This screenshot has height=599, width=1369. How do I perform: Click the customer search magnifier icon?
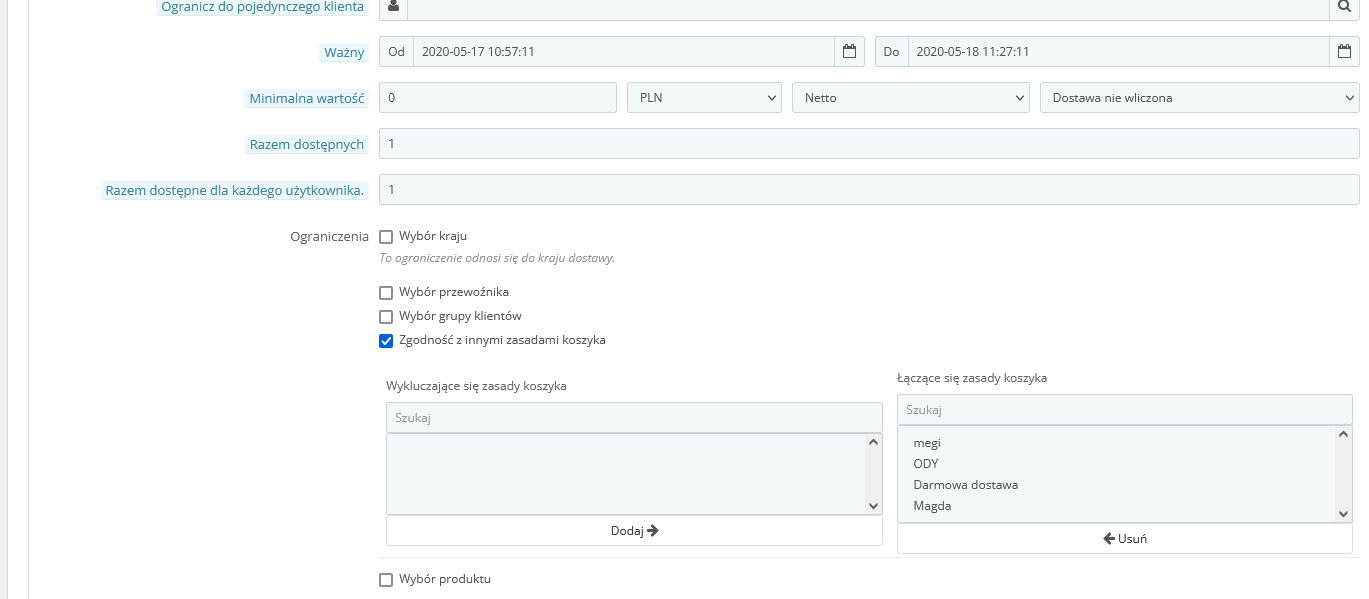click(x=1345, y=8)
